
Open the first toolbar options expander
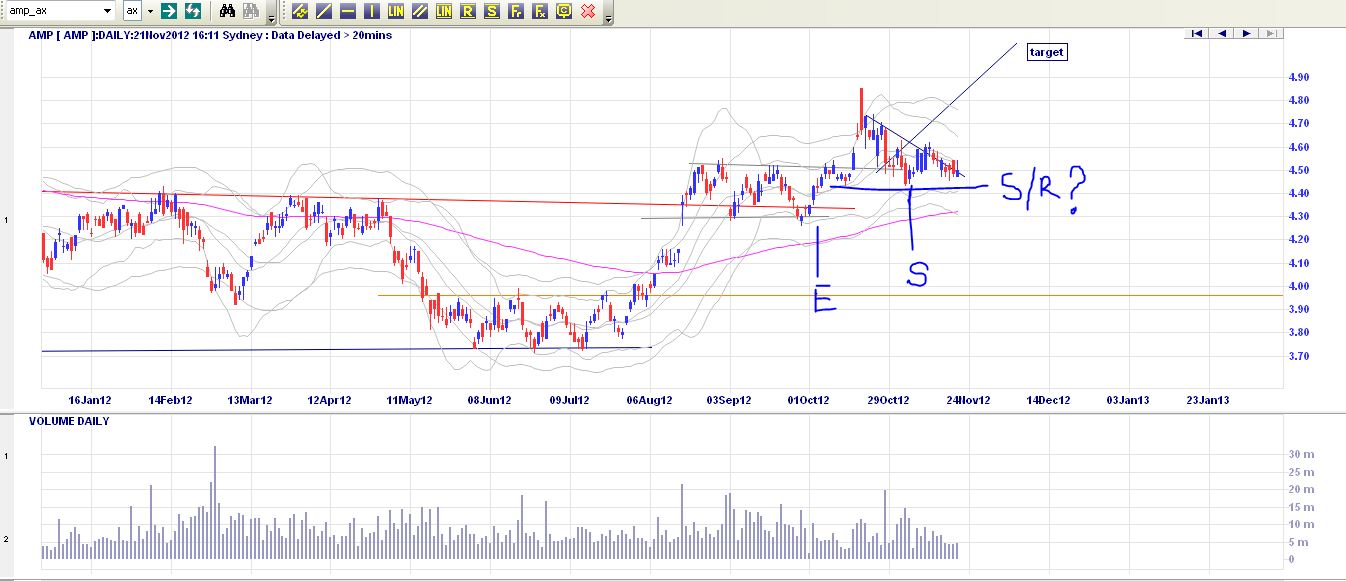tap(271, 12)
